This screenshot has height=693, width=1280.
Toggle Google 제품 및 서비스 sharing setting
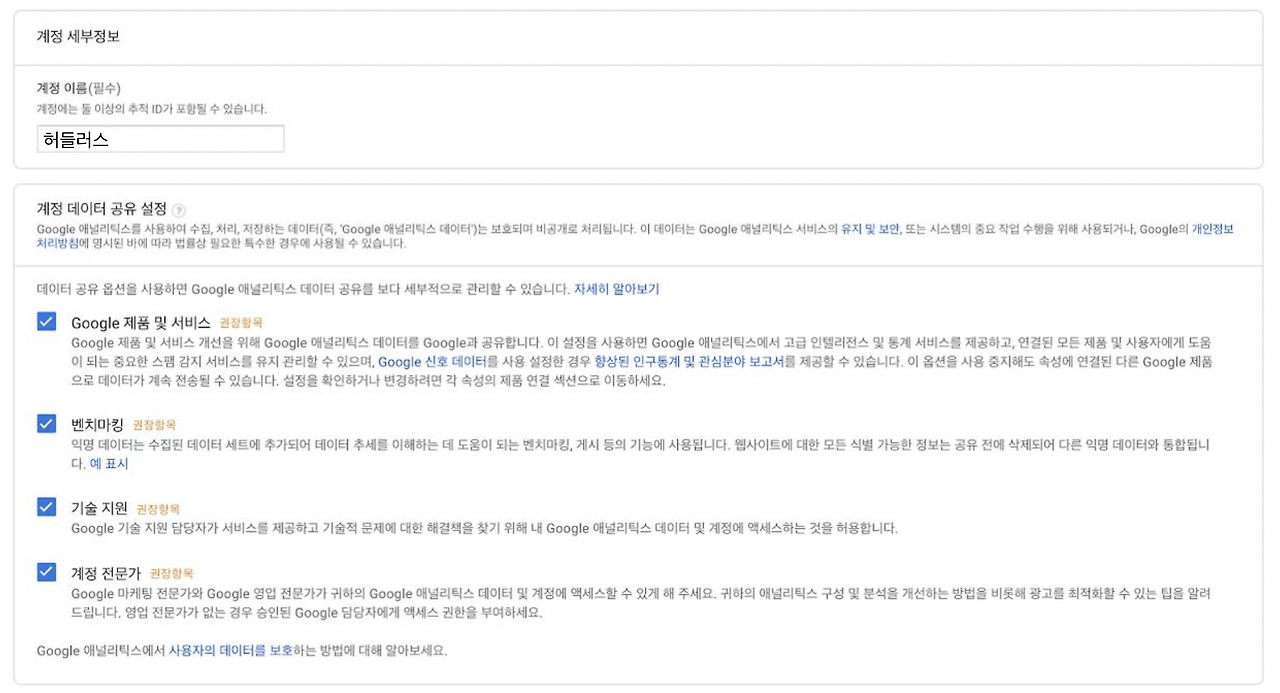coord(45,322)
